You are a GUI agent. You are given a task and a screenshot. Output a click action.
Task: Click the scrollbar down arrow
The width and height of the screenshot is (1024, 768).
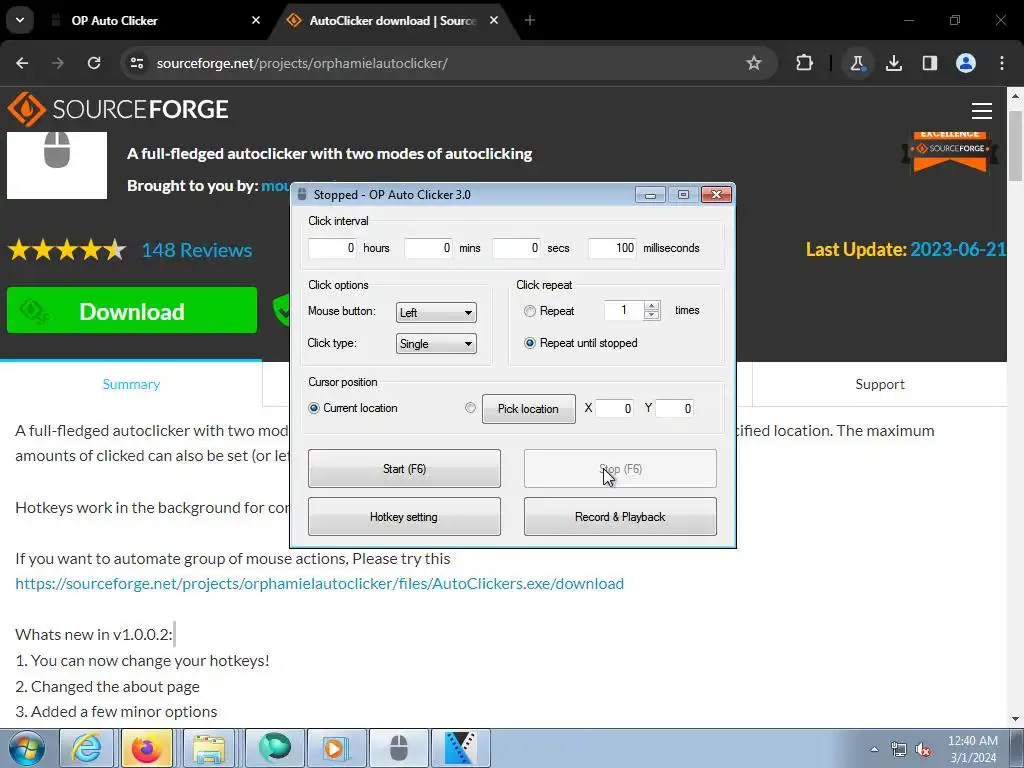click(x=1015, y=719)
